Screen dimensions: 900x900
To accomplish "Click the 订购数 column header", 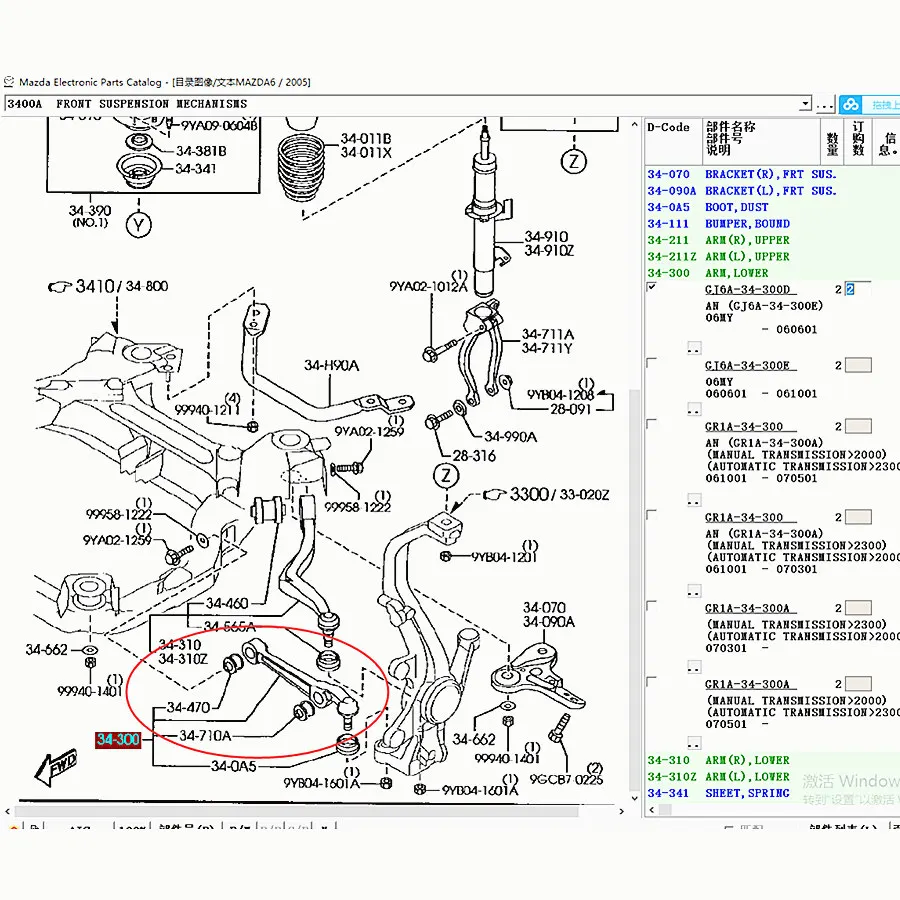I will pos(858,141).
